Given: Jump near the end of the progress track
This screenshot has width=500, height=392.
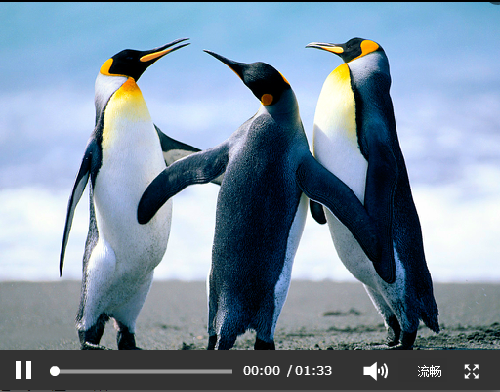Looking at the screenshot, I should click(227, 371).
